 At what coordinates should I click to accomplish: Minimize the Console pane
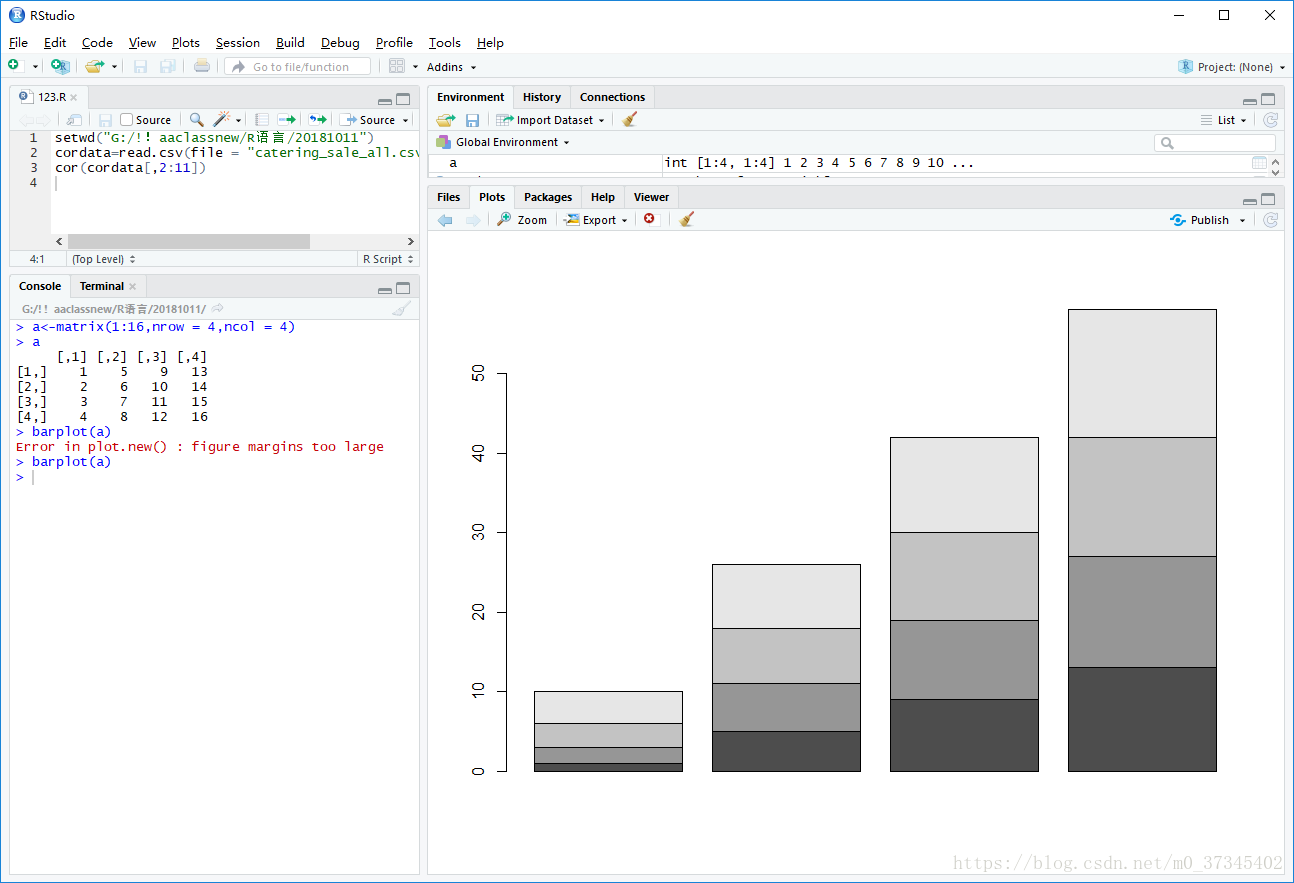click(x=385, y=289)
